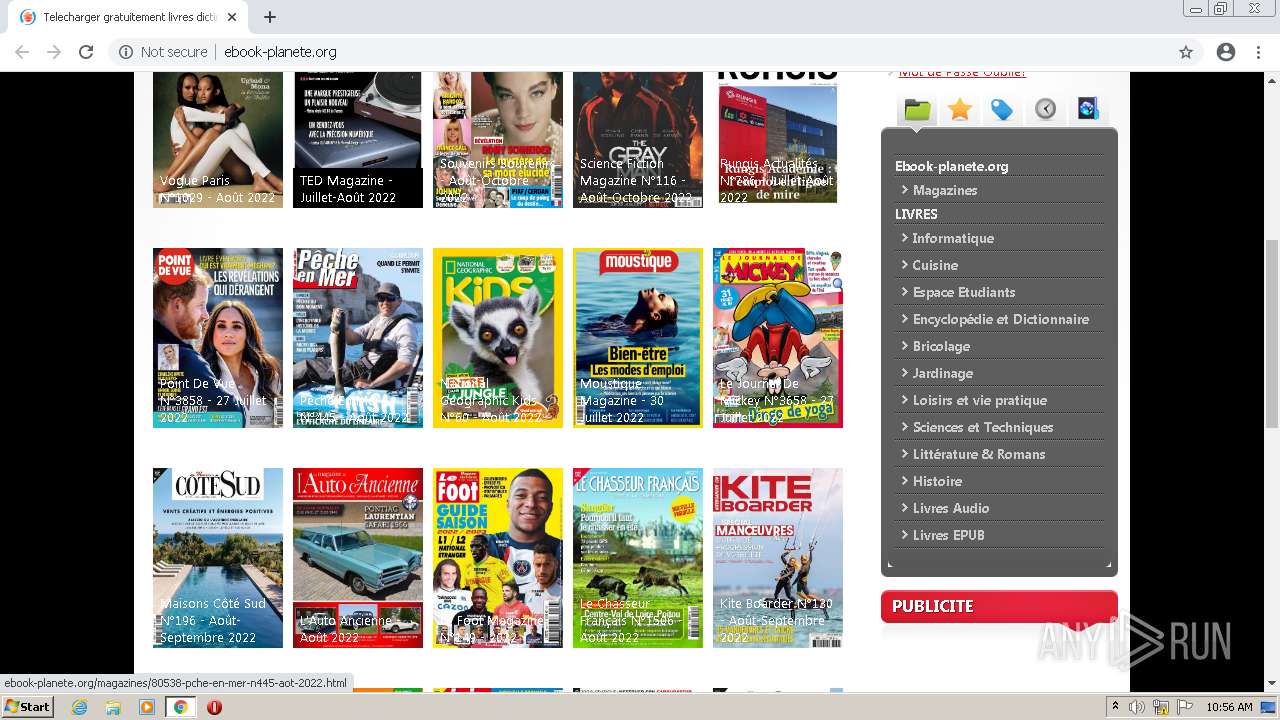The image size is (1280, 720).
Task: Open the Pêche en Mer cover
Action: click(358, 338)
